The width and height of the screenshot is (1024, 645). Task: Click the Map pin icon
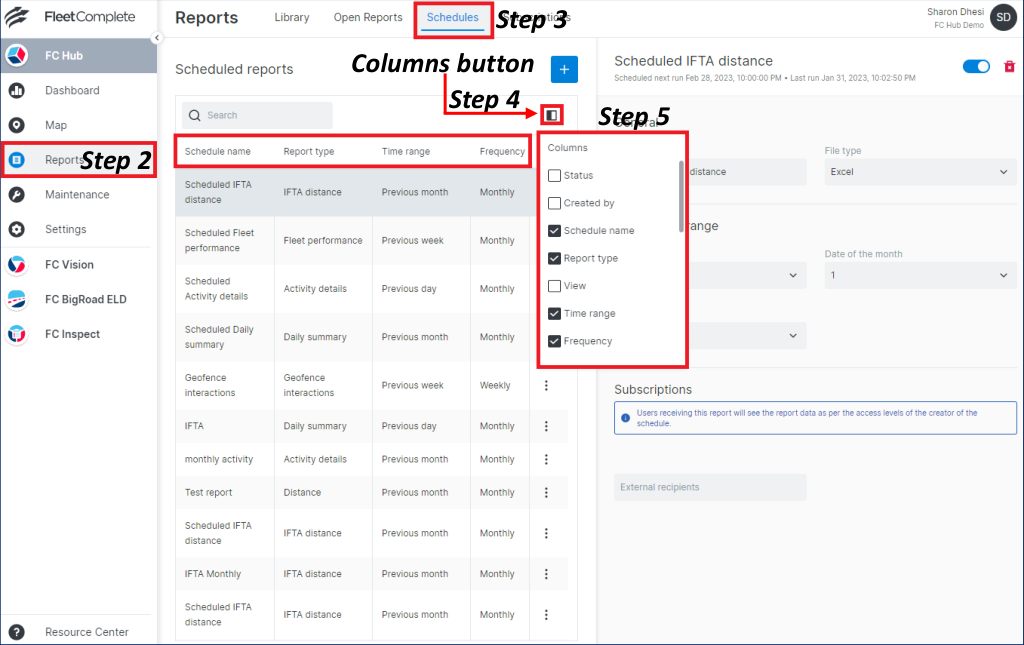(x=17, y=126)
